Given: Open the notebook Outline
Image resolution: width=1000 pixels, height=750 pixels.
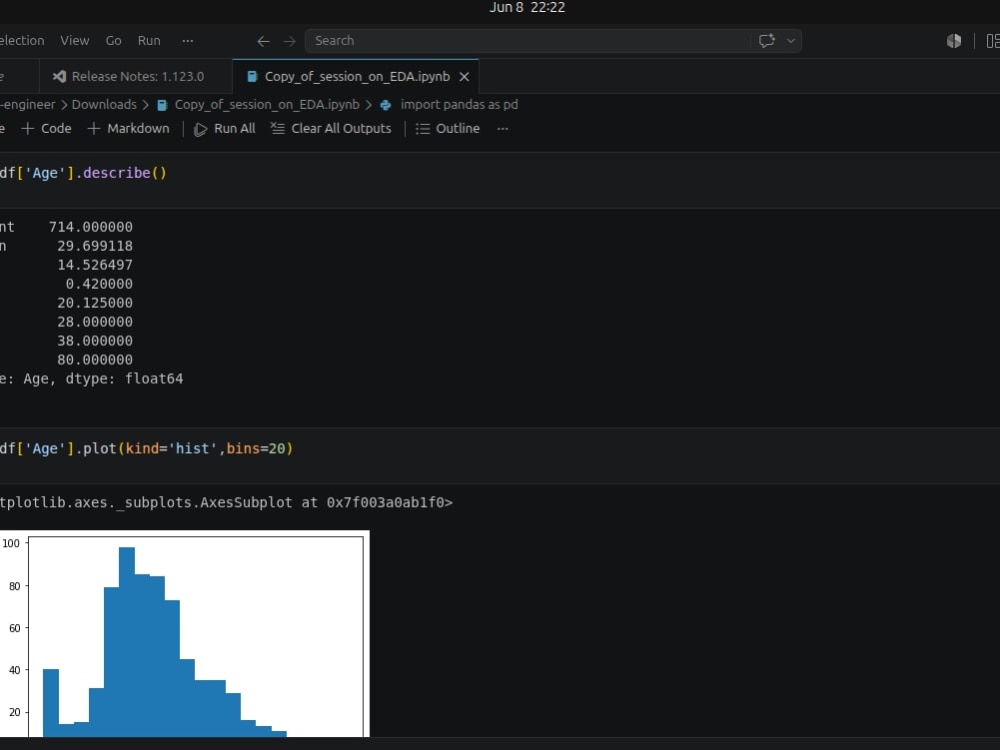Looking at the screenshot, I should (448, 129).
